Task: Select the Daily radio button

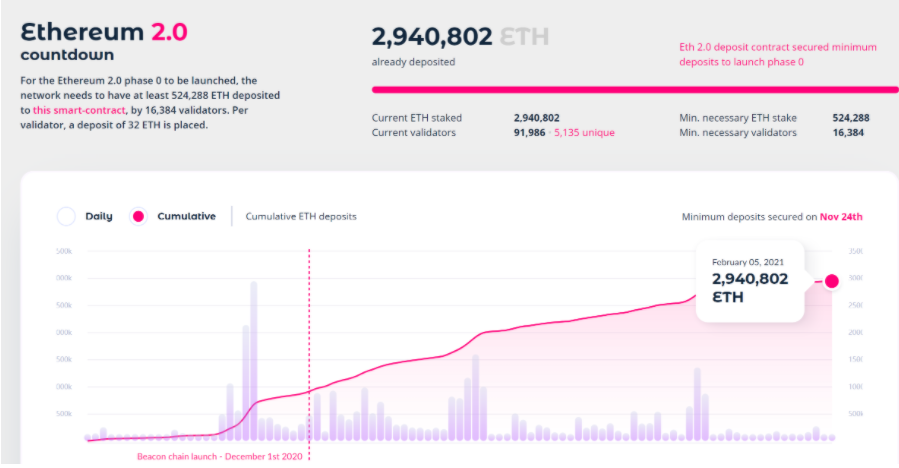Action: click(x=67, y=216)
